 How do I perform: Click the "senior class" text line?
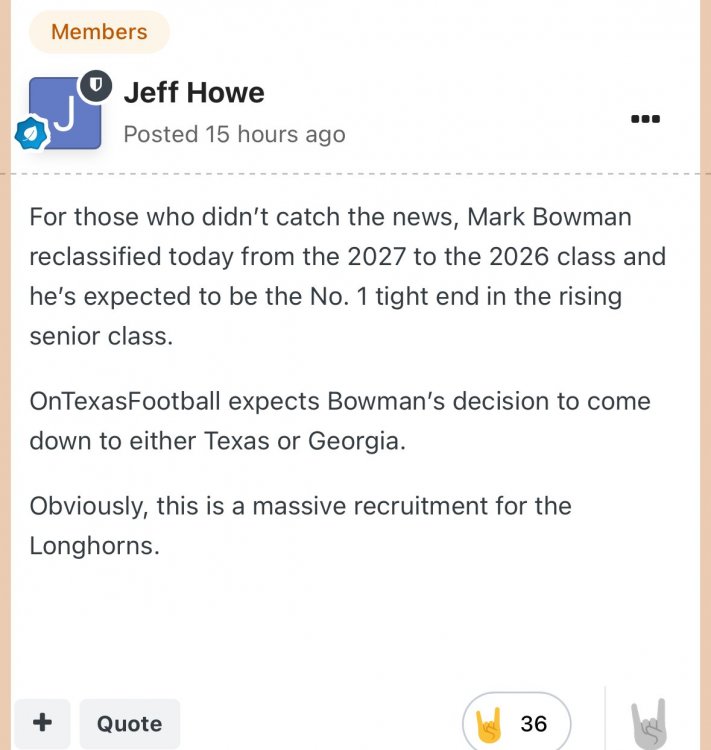(100, 336)
